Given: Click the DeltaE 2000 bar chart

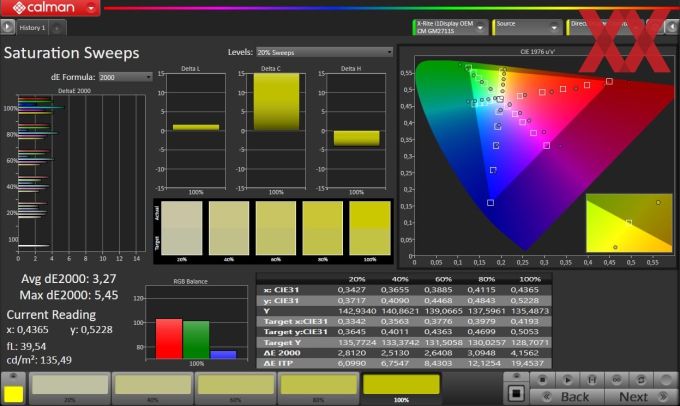Looking at the screenshot, I should pyautogui.click(x=82, y=174).
